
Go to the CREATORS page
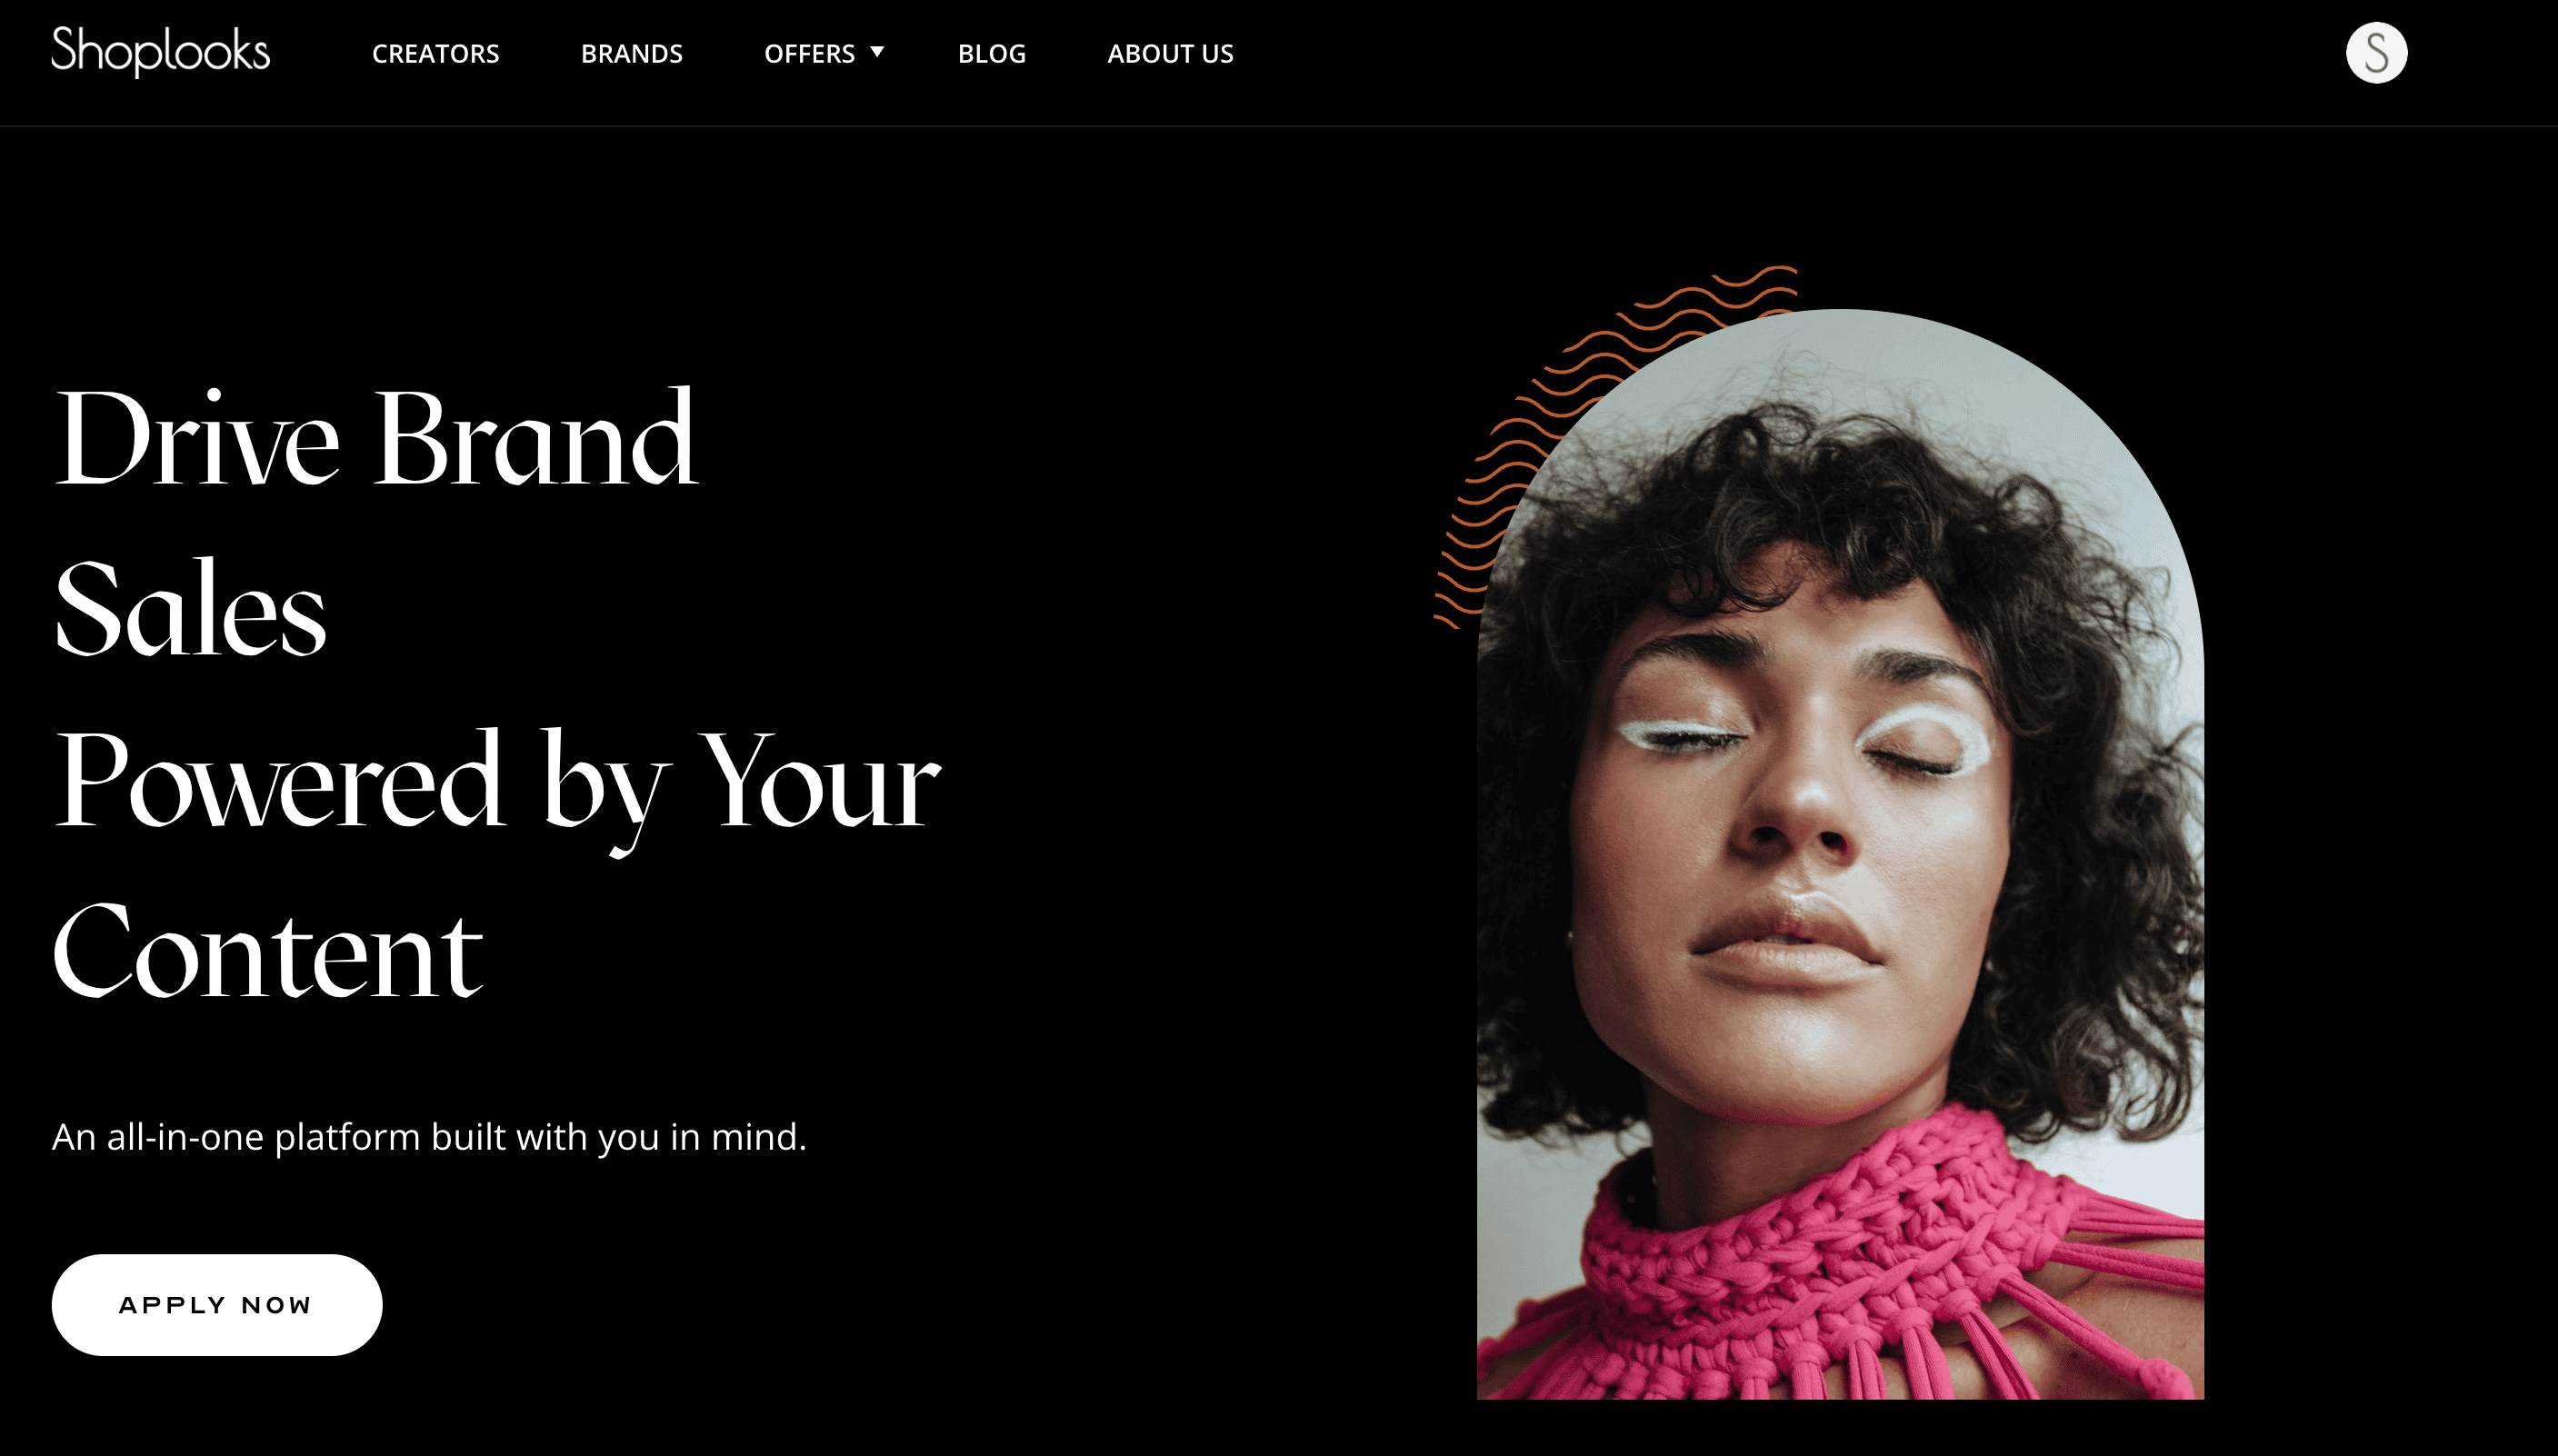(x=435, y=53)
